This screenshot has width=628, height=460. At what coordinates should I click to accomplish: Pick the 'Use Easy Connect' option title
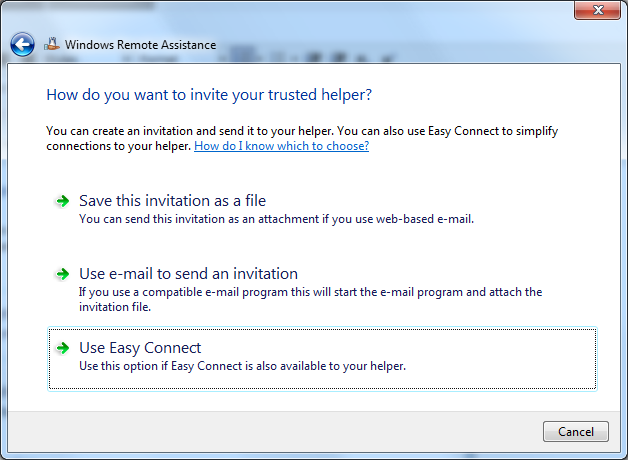coord(140,348)
